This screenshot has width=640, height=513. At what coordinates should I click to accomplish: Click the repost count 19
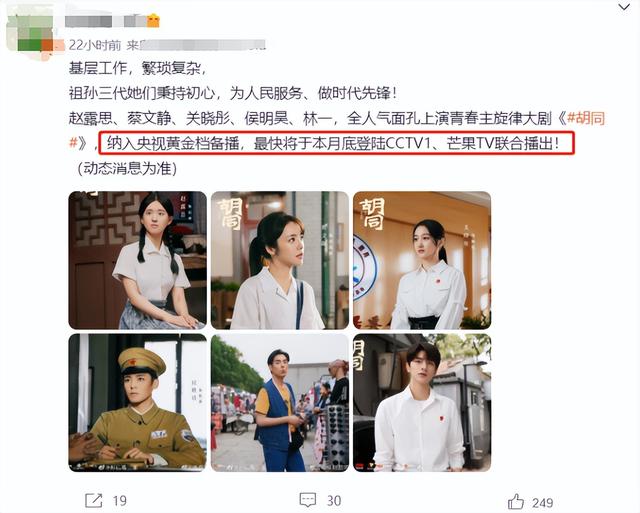(x=119, y=501)
